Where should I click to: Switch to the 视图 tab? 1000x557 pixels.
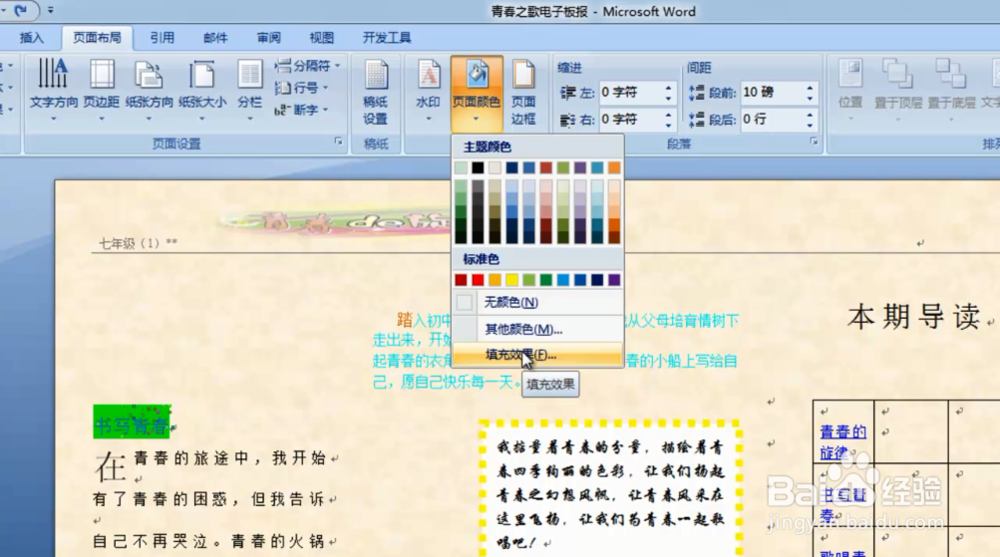tap(321, 38)
